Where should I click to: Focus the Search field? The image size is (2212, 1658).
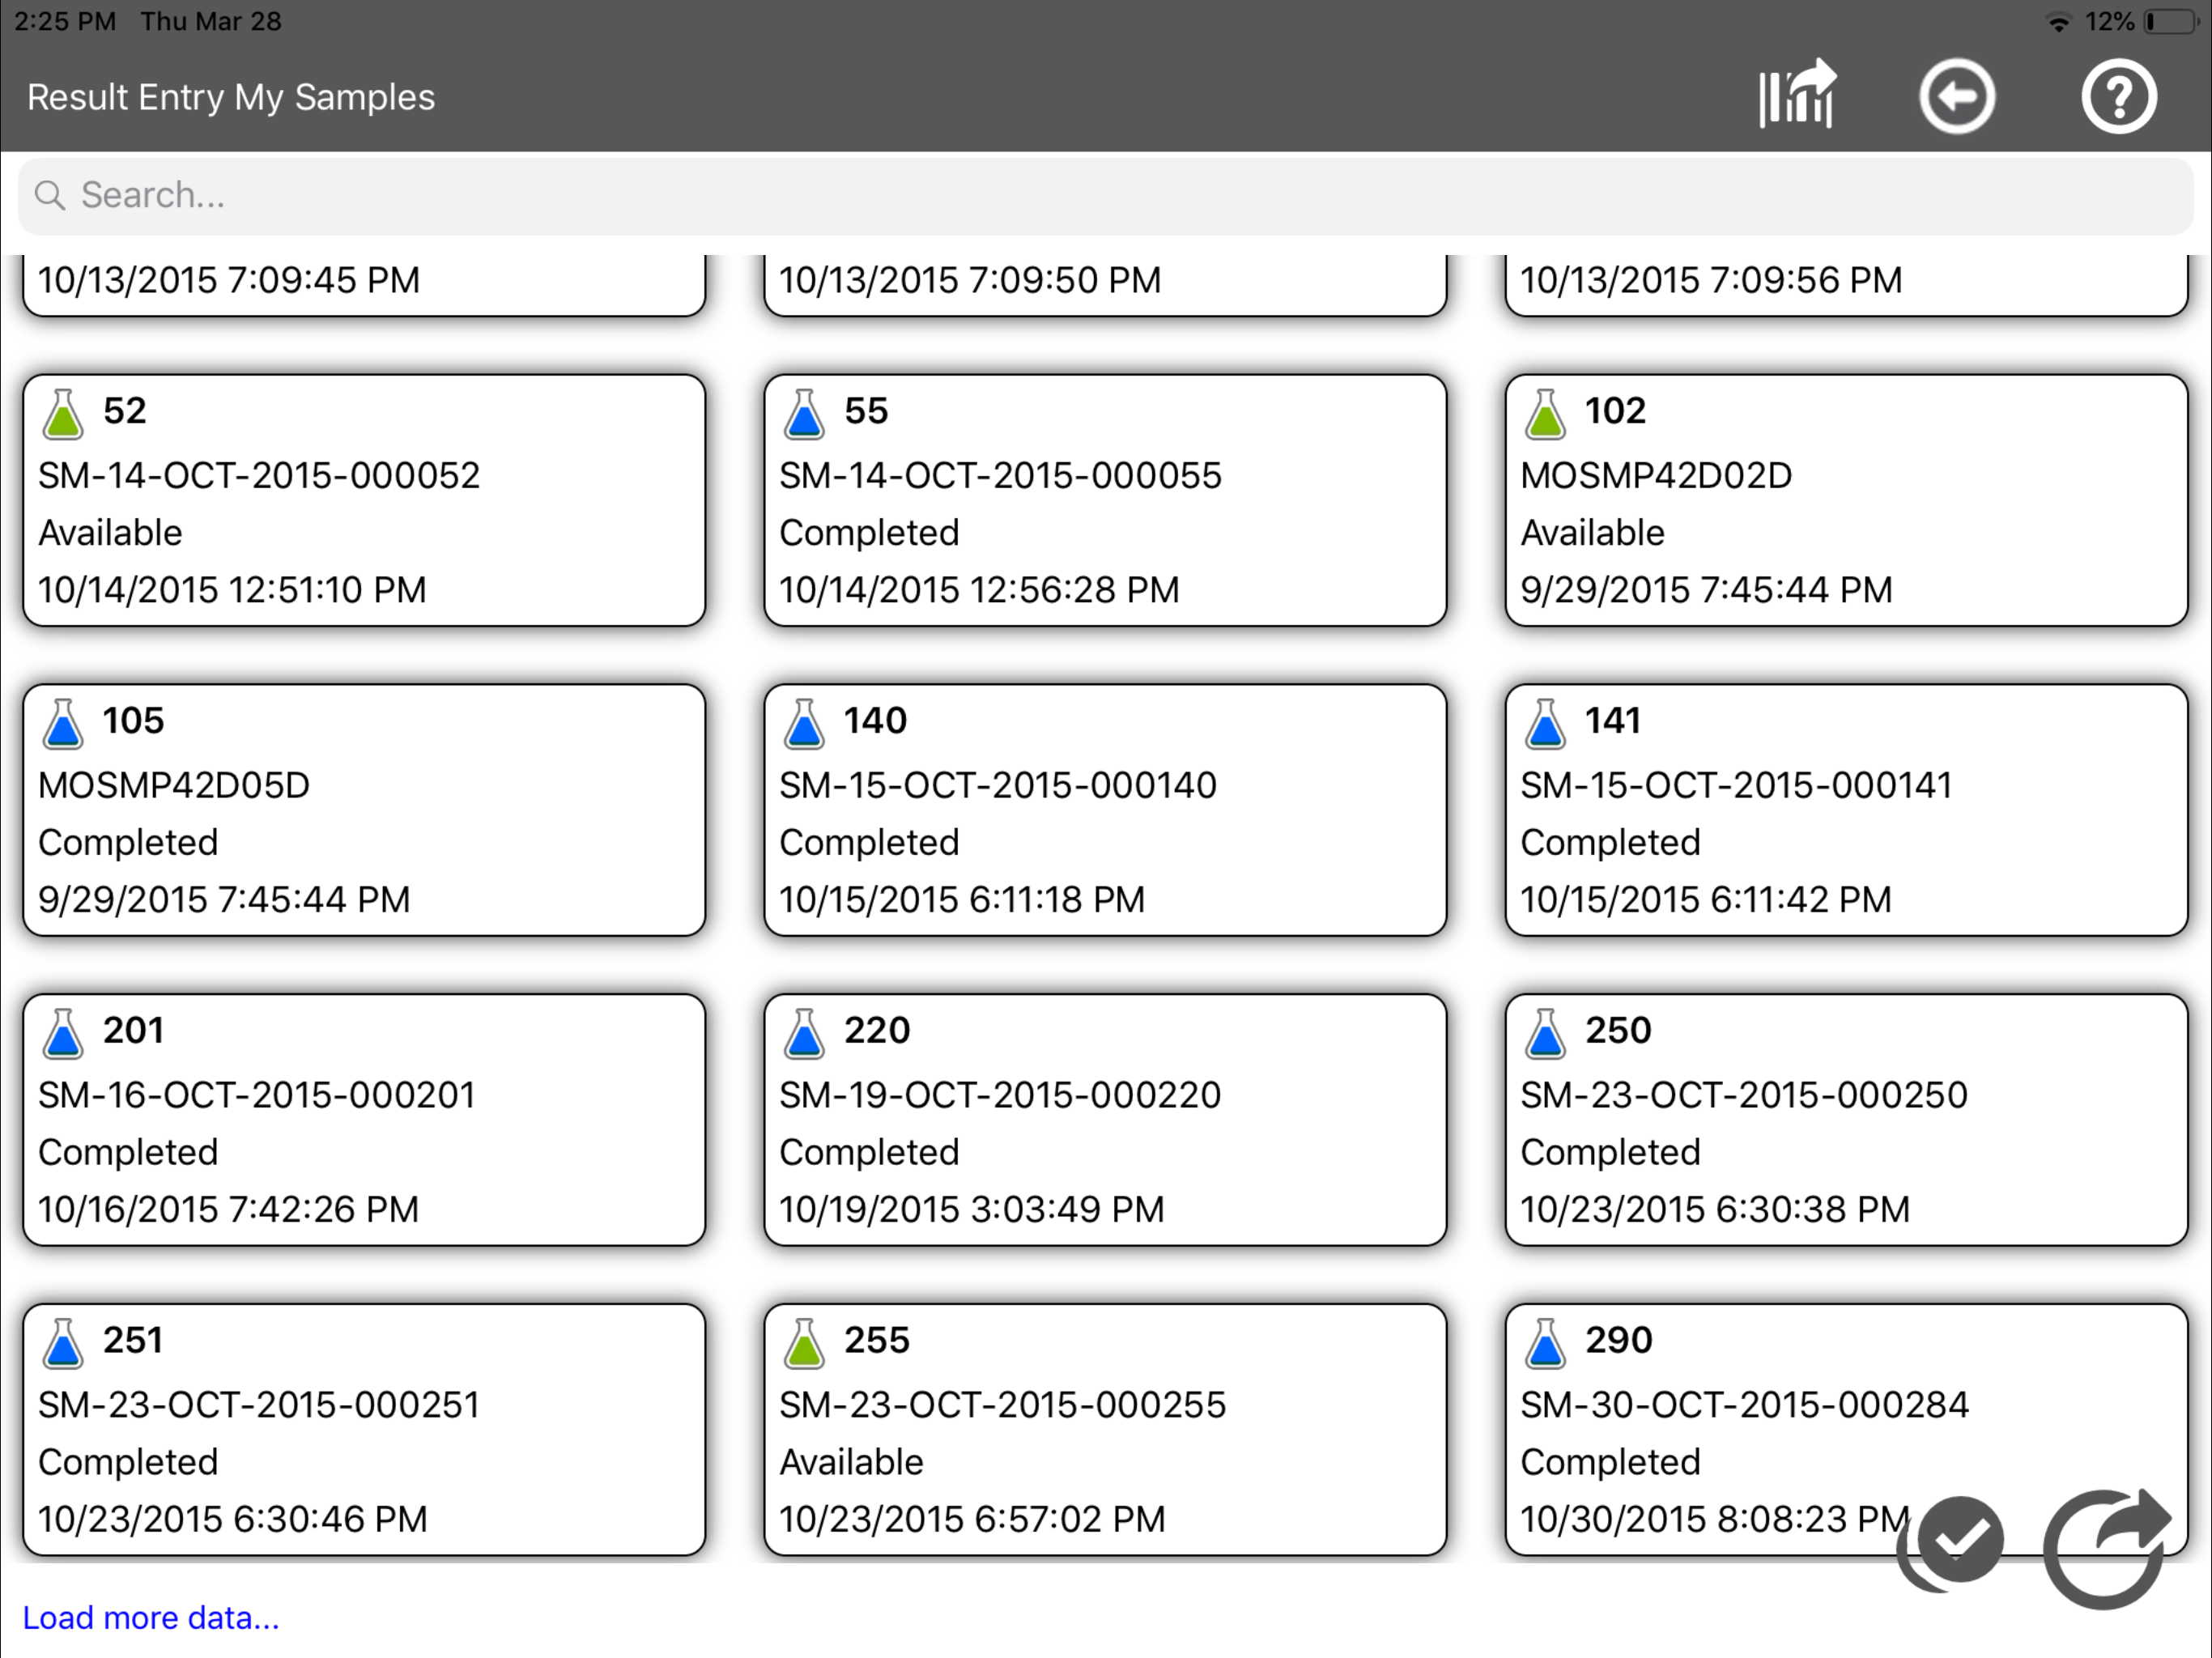click(1106, 196)
